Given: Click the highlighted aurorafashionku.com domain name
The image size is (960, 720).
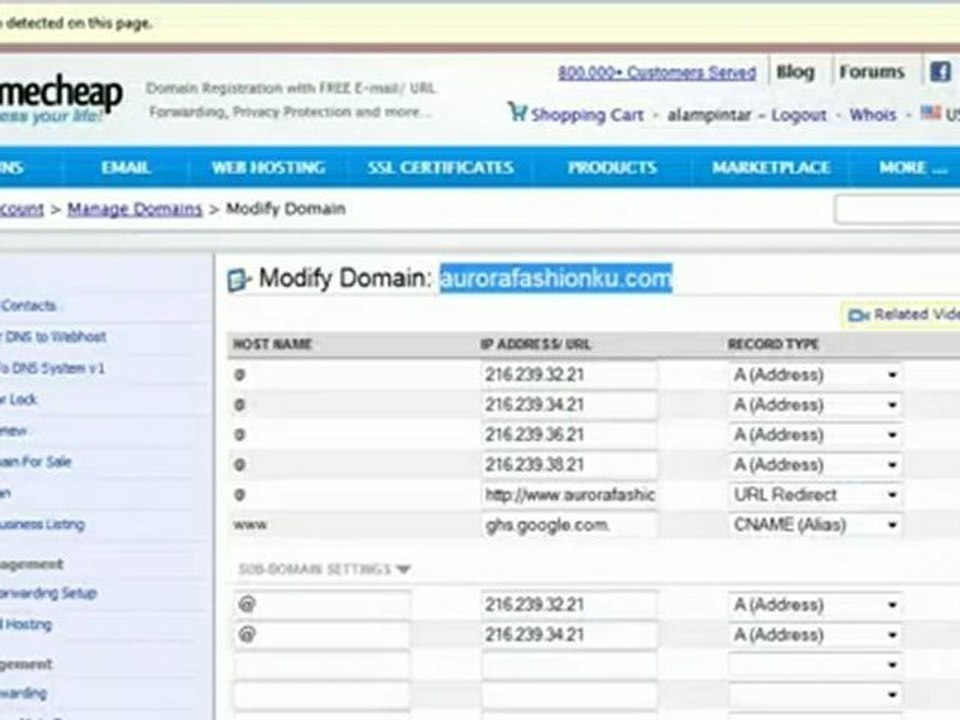Looking at the screenshot, I should (x=556, y=279).
